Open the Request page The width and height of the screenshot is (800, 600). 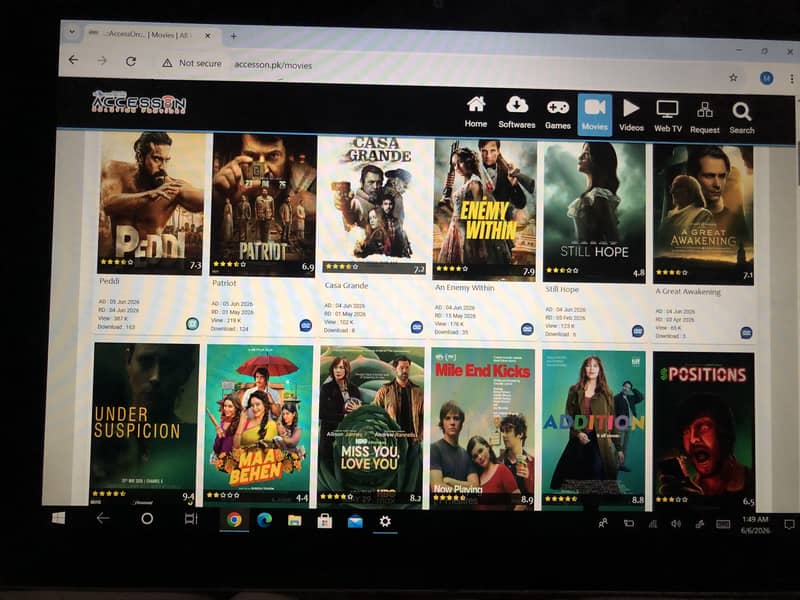pyautogui.click(x=705, y=118)
